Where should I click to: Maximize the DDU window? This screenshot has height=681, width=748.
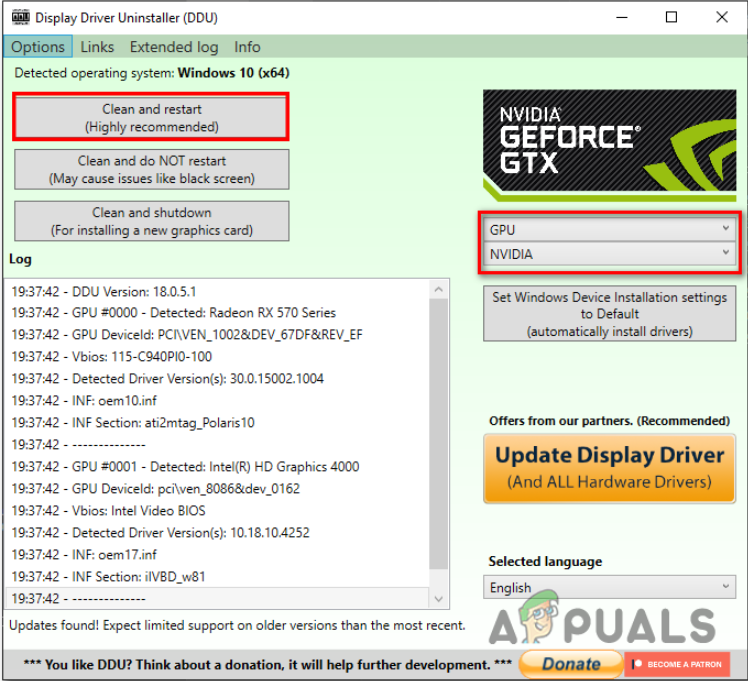(671, 18)
